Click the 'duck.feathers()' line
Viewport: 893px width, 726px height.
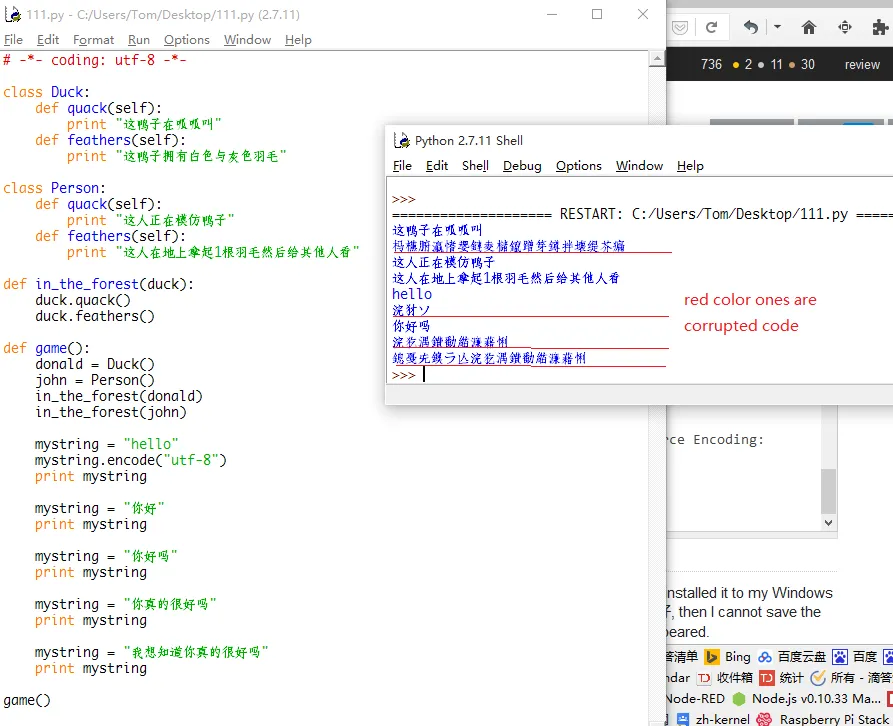point(95,316)
